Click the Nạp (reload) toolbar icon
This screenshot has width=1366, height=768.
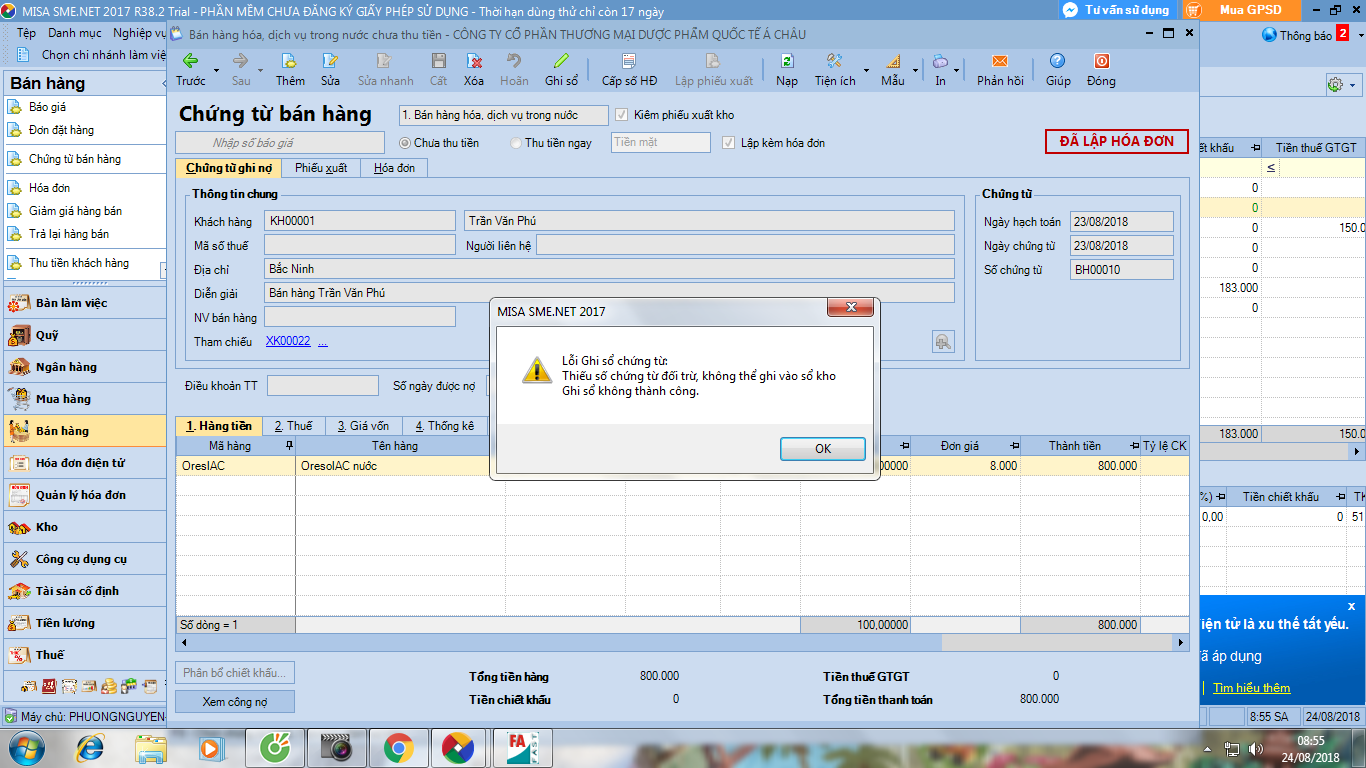(x=787, y=61)
